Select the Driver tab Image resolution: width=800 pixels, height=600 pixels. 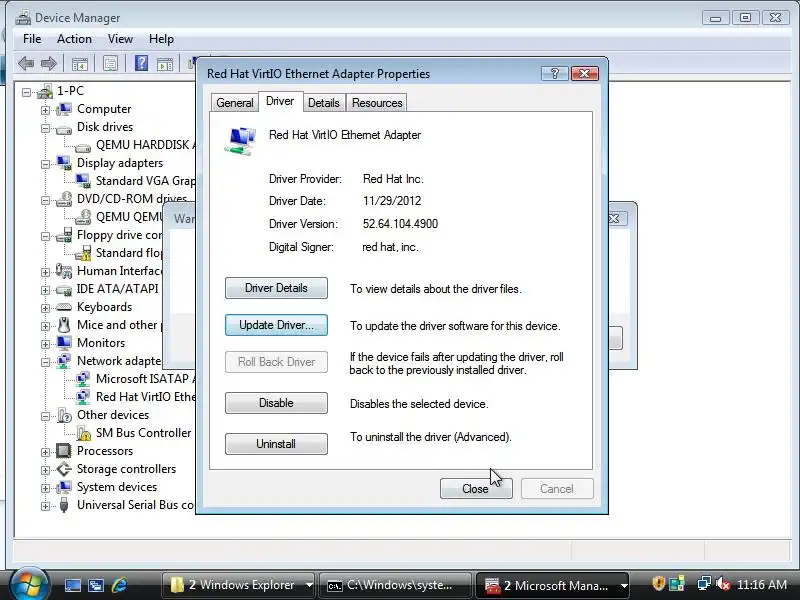click(280, 101)
